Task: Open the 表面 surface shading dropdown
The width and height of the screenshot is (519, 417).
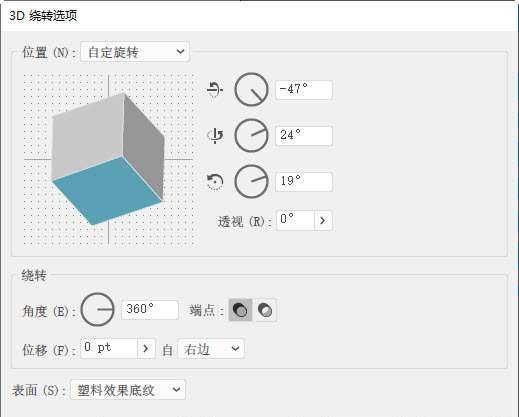Action: pos(128,389)
